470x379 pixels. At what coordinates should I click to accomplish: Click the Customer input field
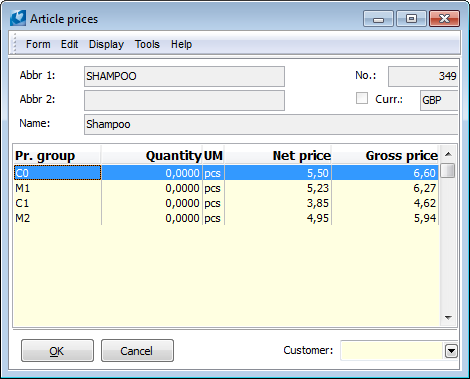[392, 351]
